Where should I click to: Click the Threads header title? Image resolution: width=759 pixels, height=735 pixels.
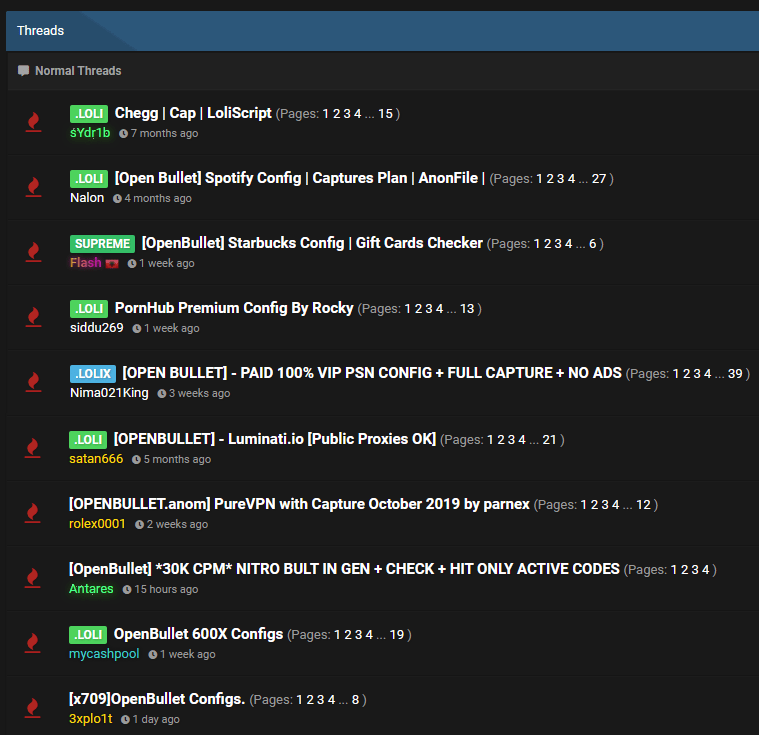(x=41, y=31)
